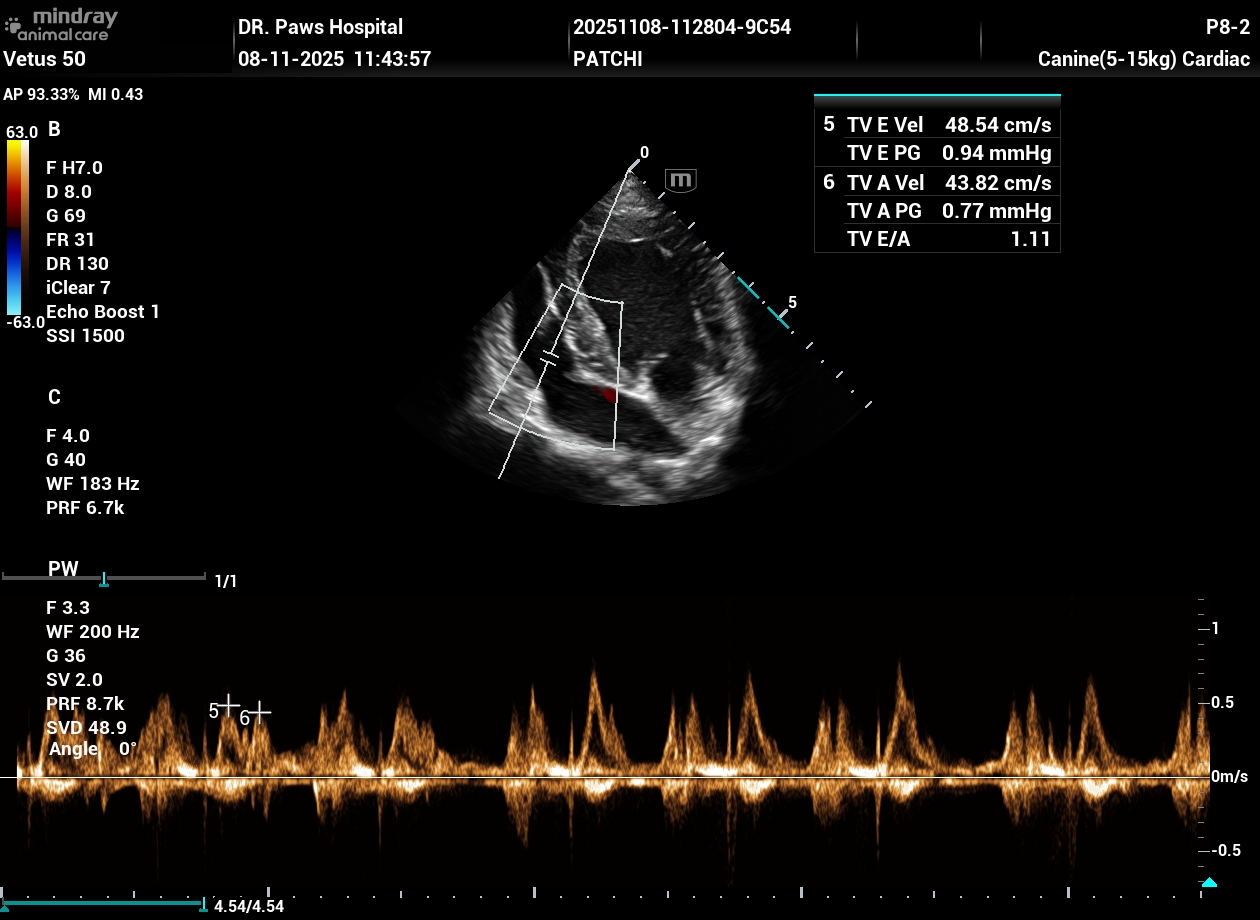Viewport: 1260px width, 920px height.
Task: Click the cine playback bar end handle
Action: click(x=204, y=904)
